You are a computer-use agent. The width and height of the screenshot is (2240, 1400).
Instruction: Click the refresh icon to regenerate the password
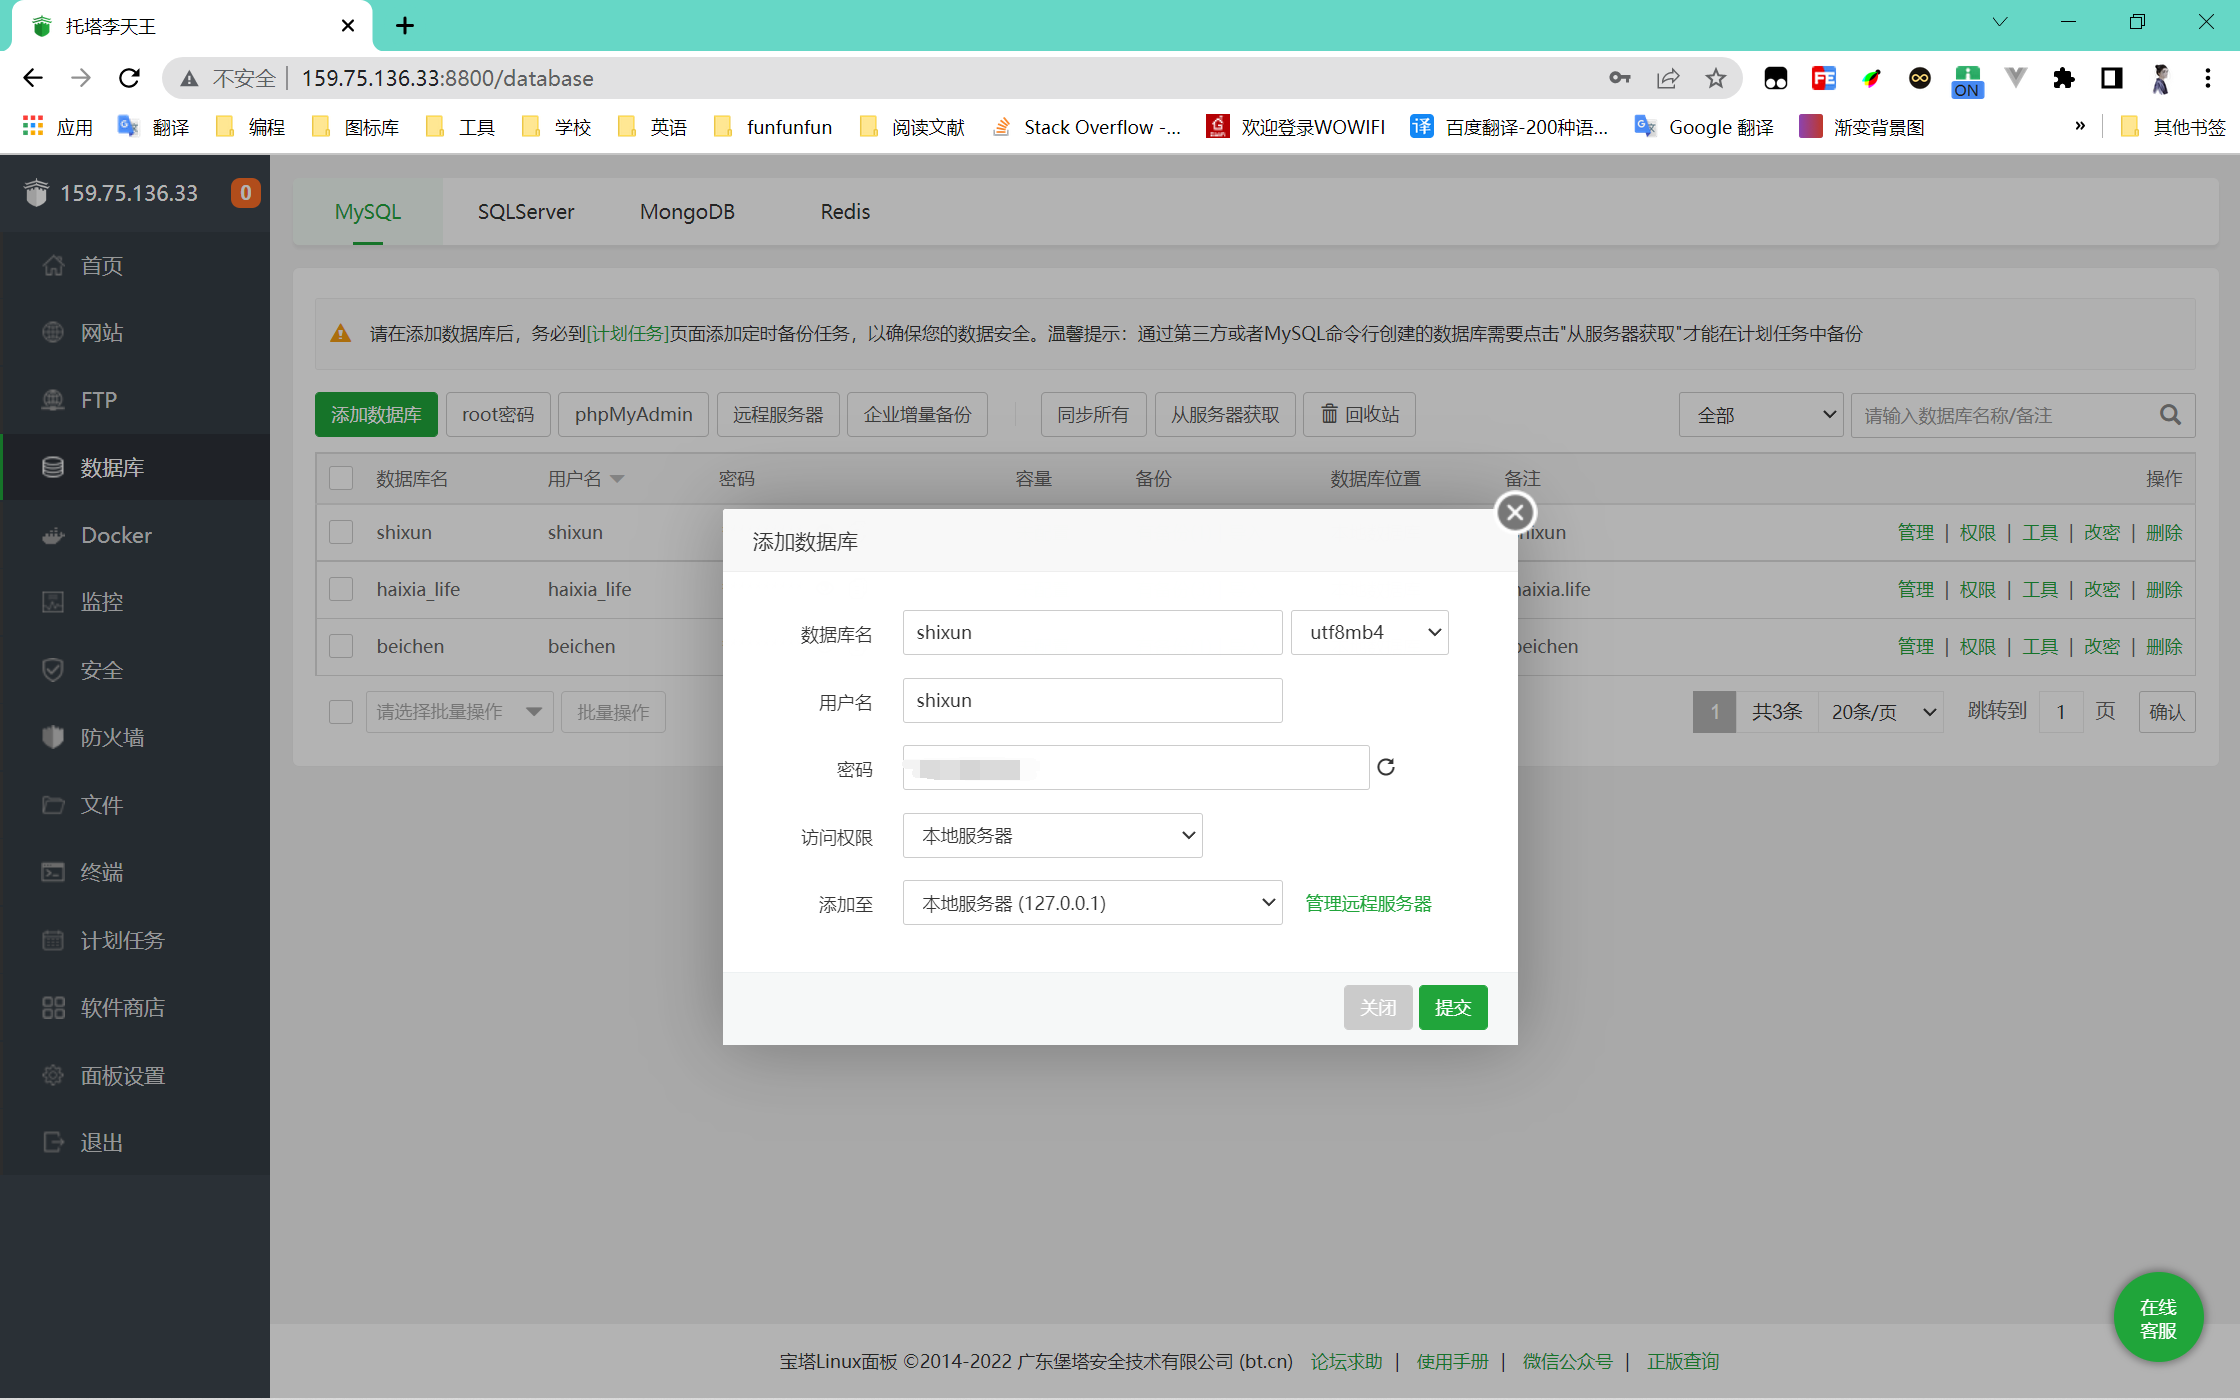(1385, 767)
